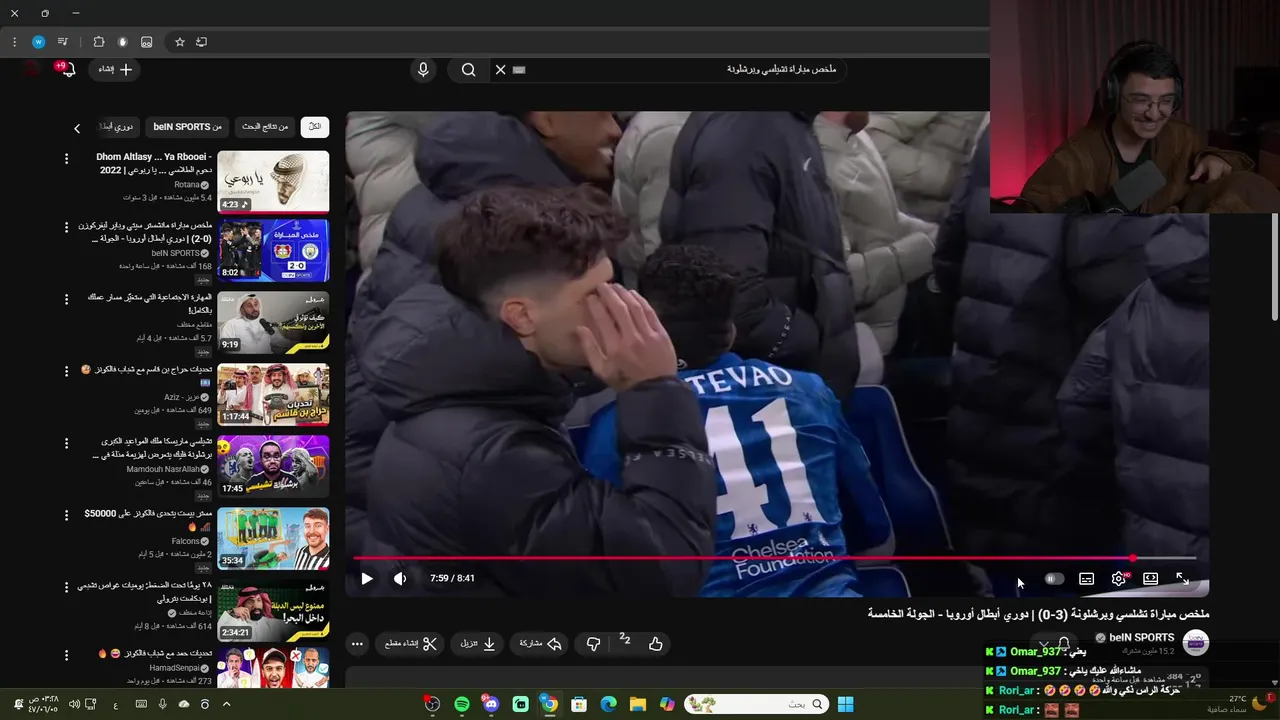Click the install/cast icon in address bar
Screen dimensions: 1280x720
pyautogui.click(x=201, y=42)
